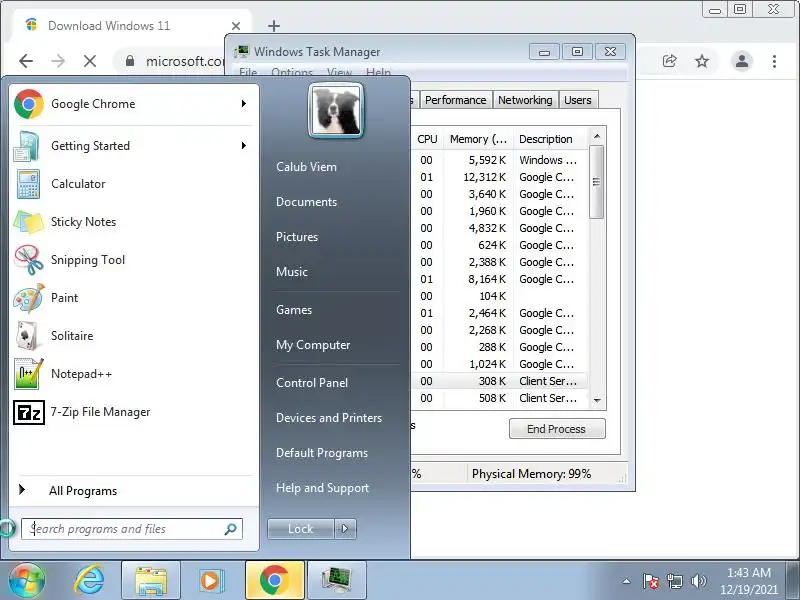The width and height of the screenshot is (800, 600).
Task: Click the End Process button
Action: pyautogui.click(x=557, y=429)
